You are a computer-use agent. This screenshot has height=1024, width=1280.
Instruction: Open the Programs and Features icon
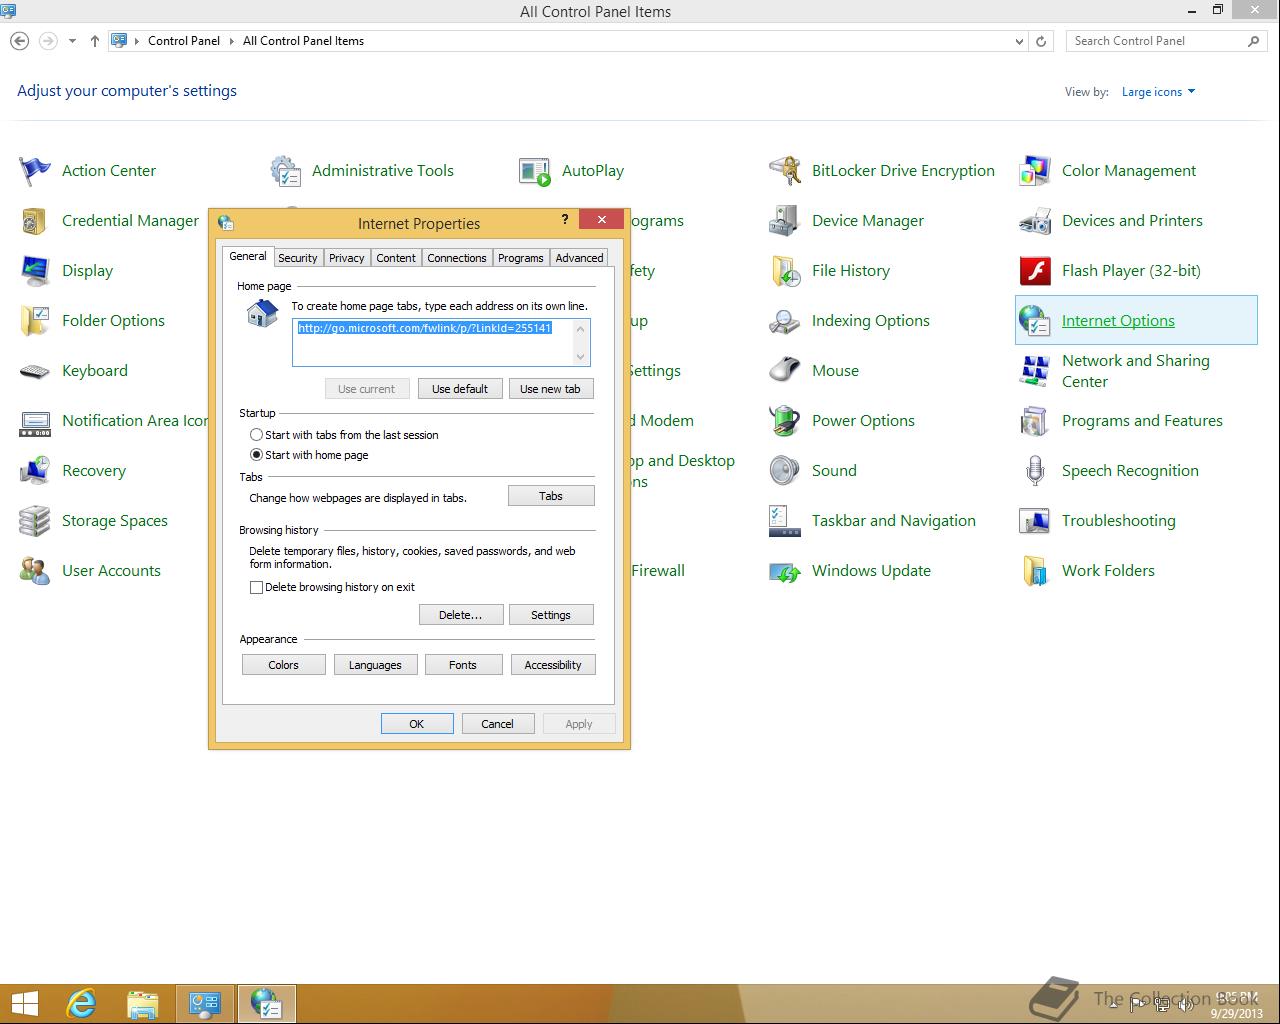[1035, 421]
